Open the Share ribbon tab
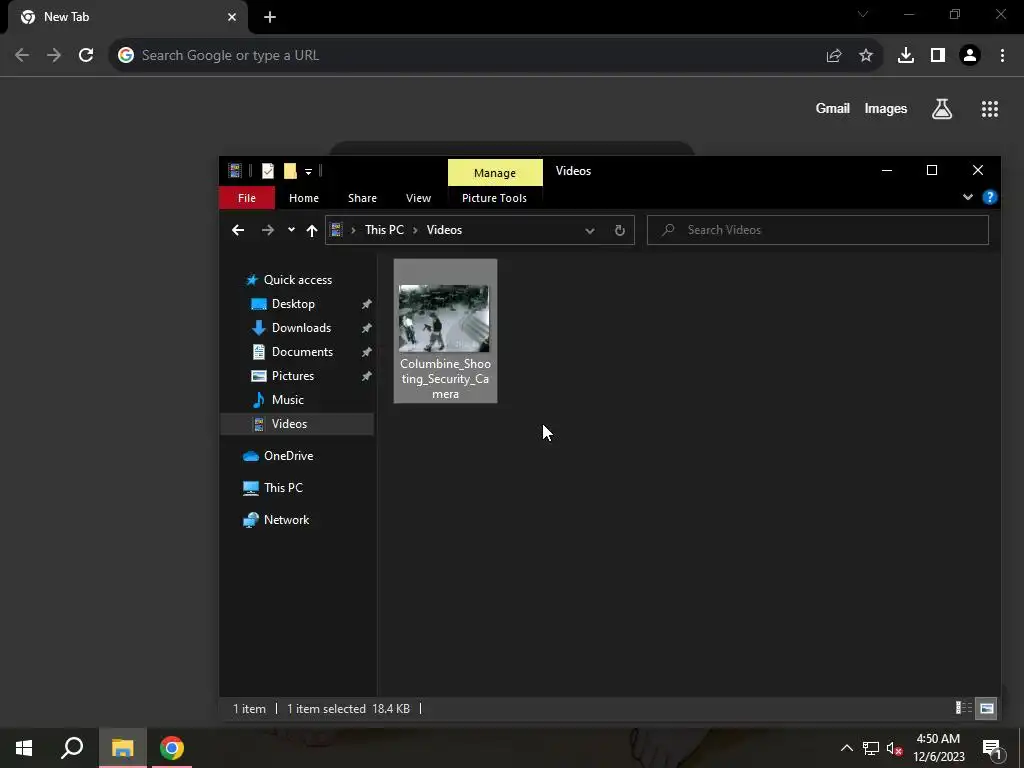 click(x=362, y=198)
